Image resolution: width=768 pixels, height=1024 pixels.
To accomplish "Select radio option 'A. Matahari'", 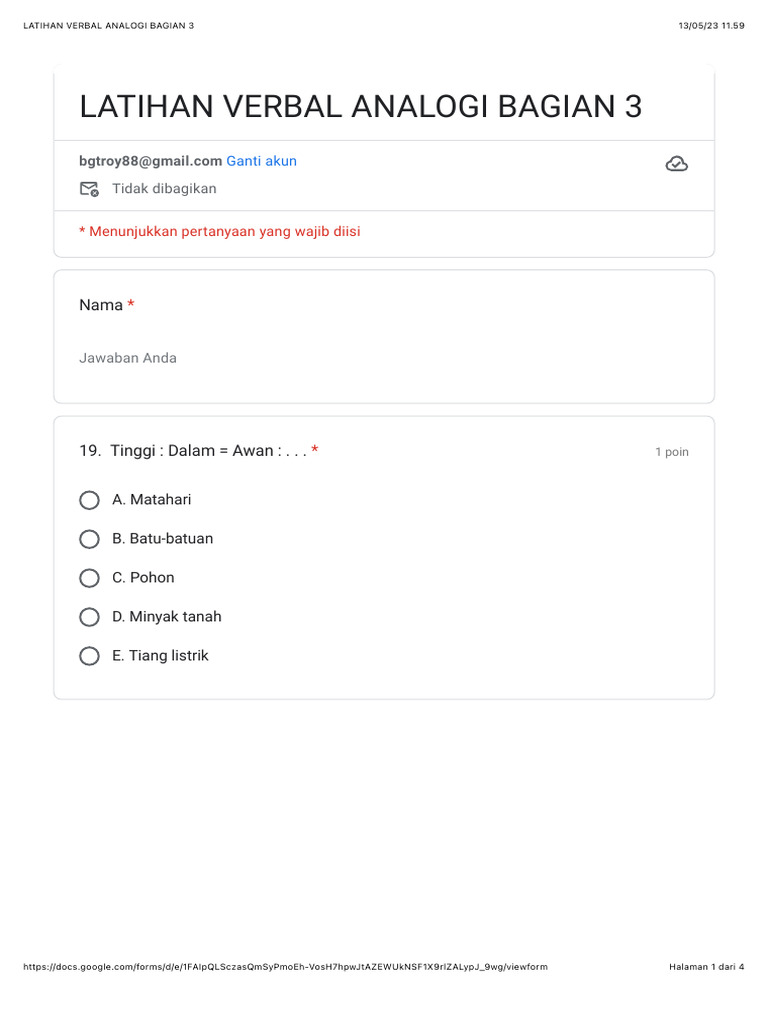I will (89, 500).
